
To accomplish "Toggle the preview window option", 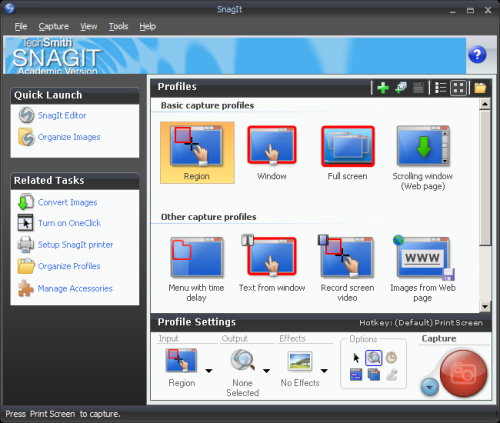I will click(x=374, y=358).
